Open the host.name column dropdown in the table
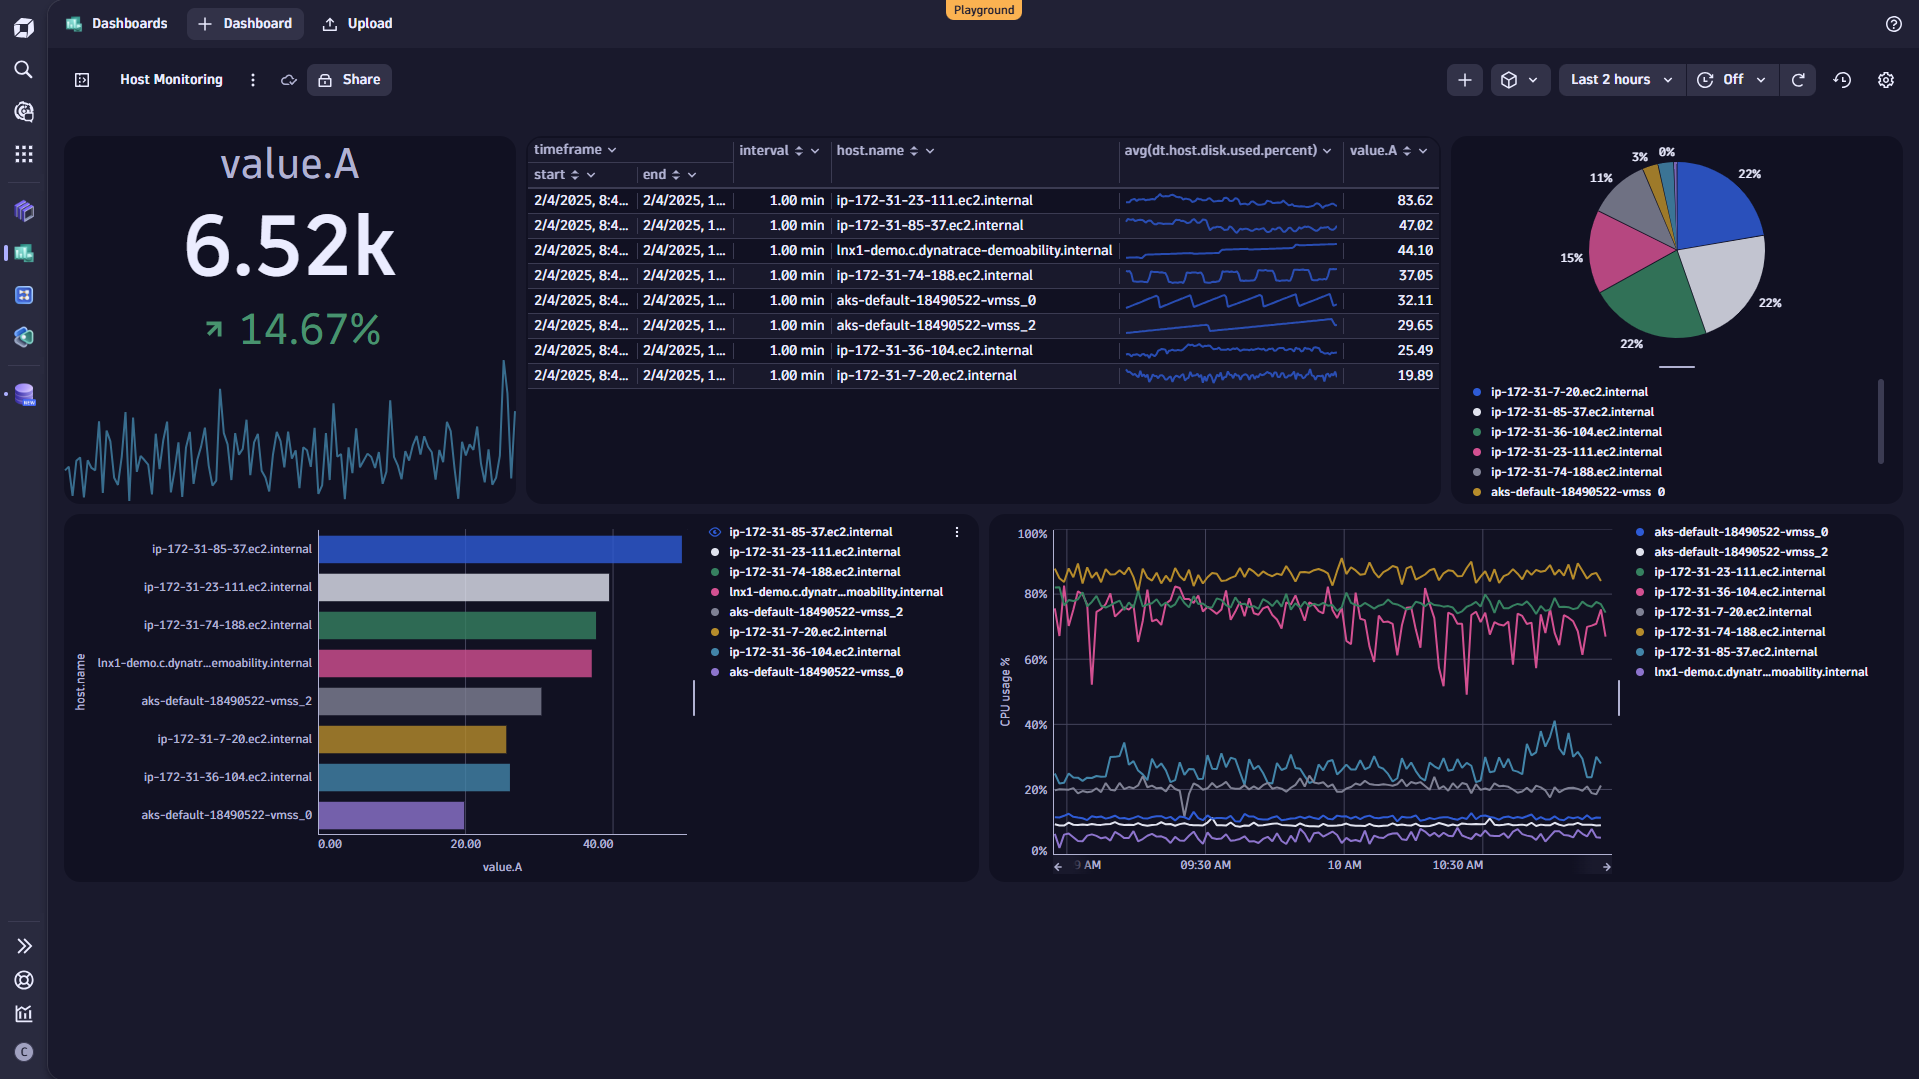The height and width of the screenshot is (1079, 1919). tap(930, 150)
